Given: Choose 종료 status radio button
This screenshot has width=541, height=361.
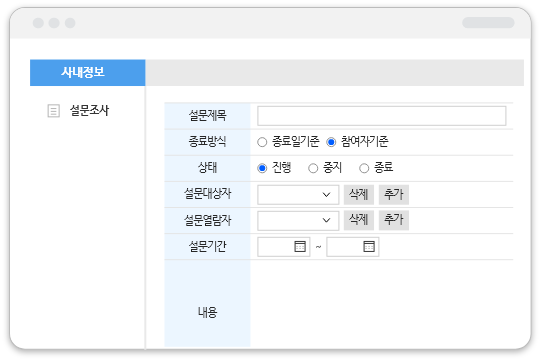Looking at the screenshot, I should (364, 168).
